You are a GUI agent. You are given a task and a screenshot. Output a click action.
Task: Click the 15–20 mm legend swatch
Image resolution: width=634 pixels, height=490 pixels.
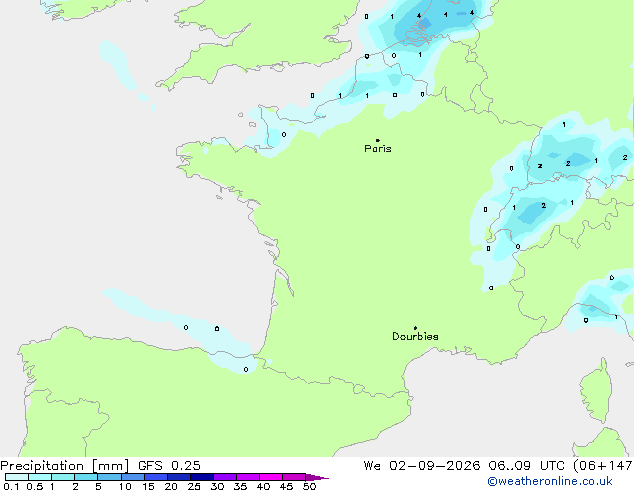point(155,477)
